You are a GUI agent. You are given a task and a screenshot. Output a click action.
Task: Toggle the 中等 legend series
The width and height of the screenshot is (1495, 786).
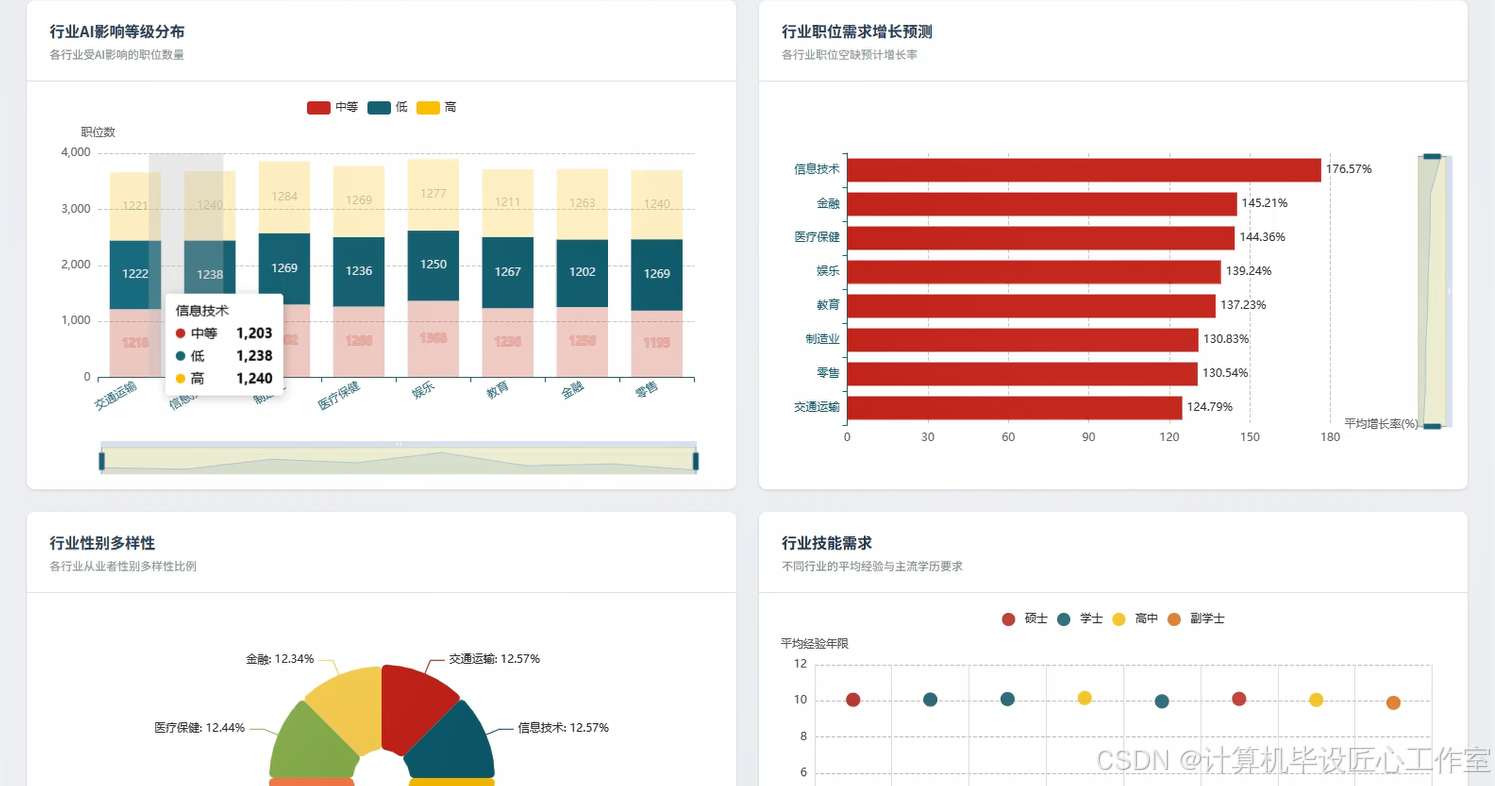tap(332, 107)
